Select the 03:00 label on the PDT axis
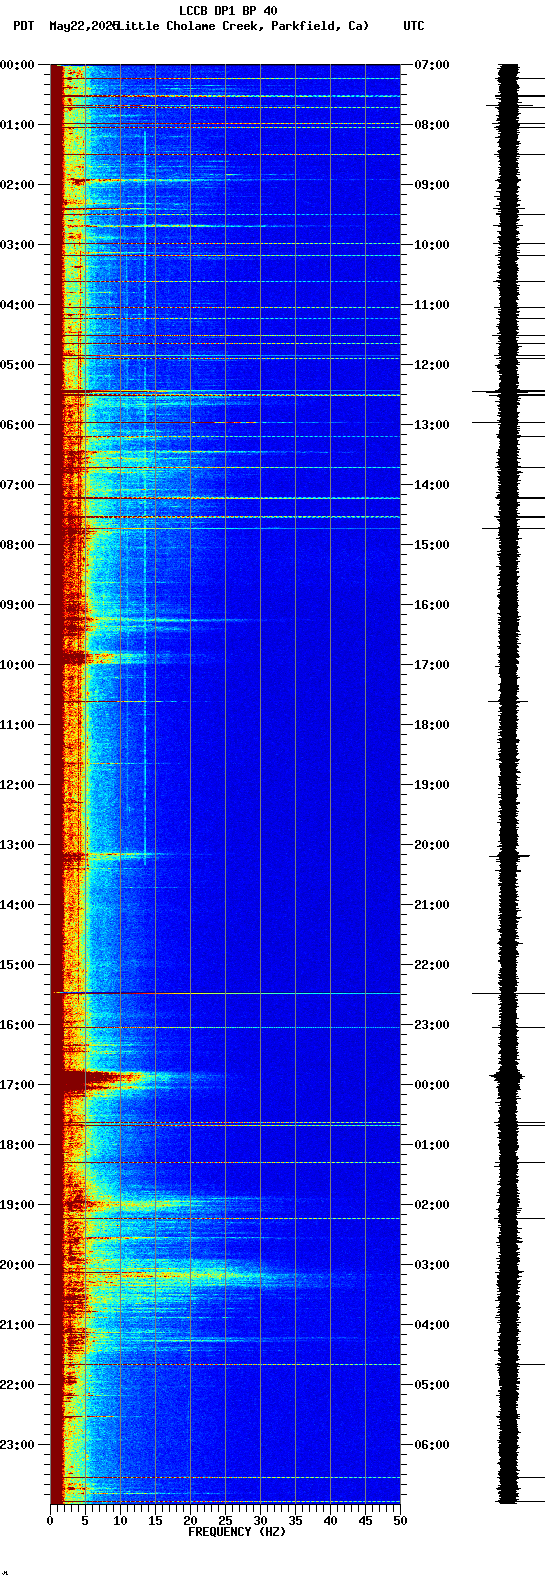The height and width of the screenshot is (1584, 552). [18, 245]
